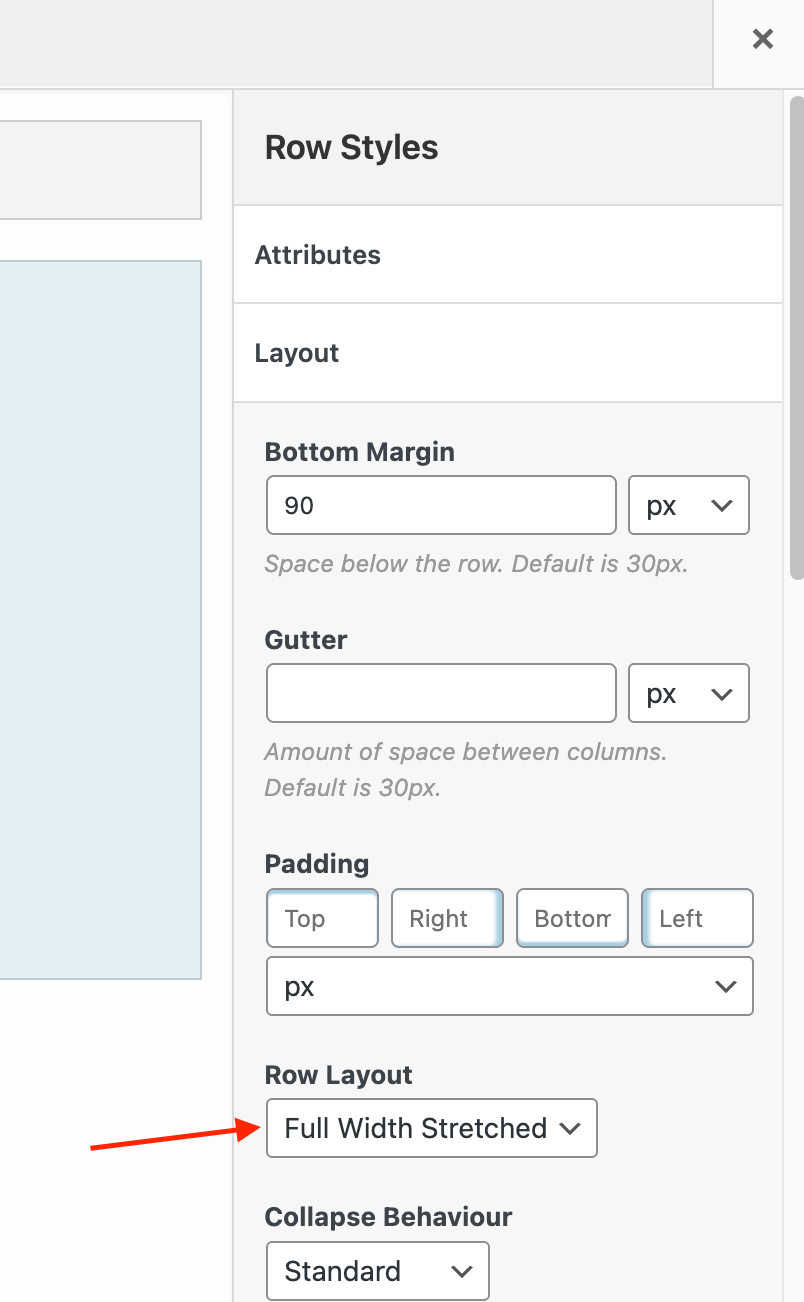804x1302 pixels.
Task: Click the Bottom Margin value field
Action: tap(440, 505)
